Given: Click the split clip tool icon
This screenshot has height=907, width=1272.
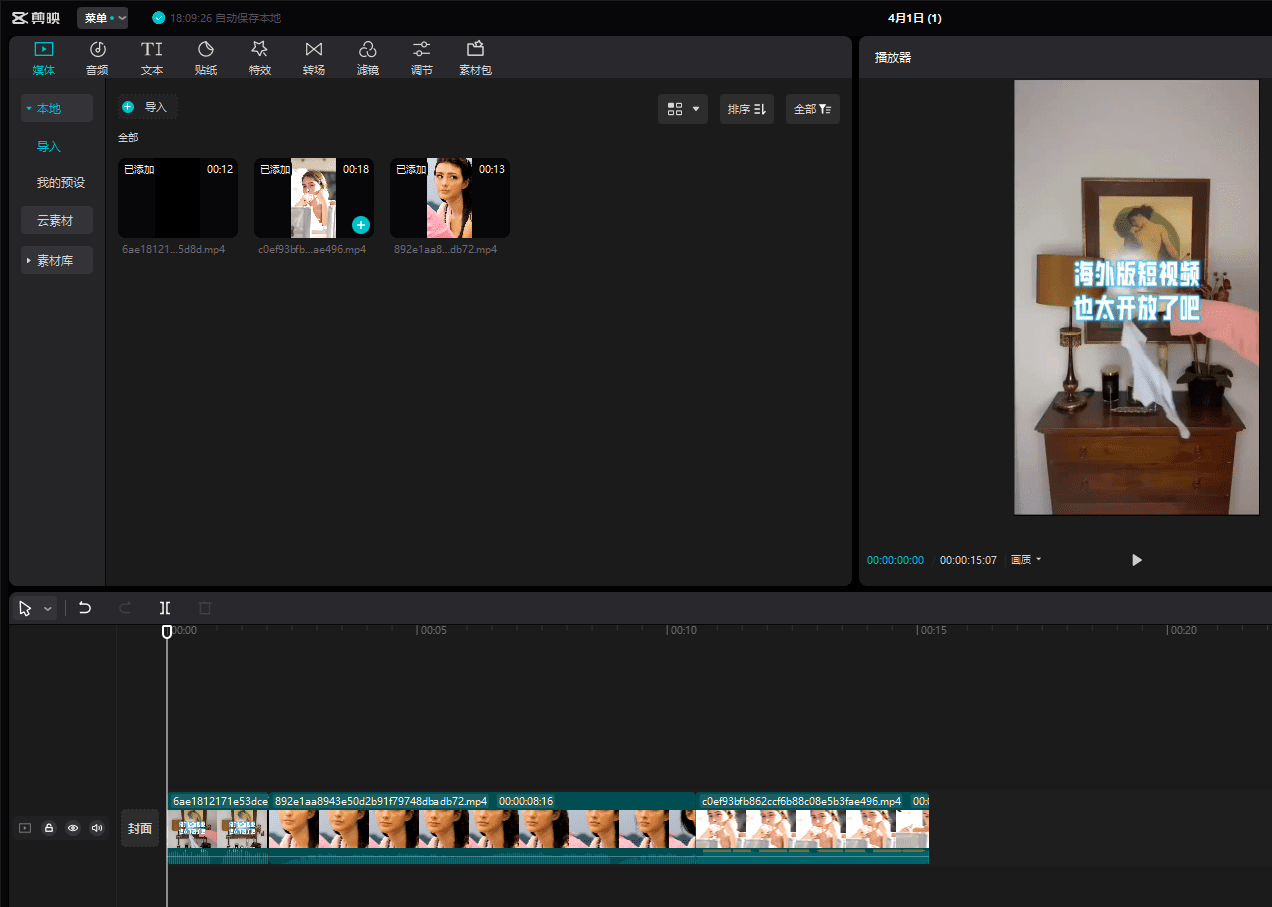Looking at the screenshot, I should pos(165,608).
